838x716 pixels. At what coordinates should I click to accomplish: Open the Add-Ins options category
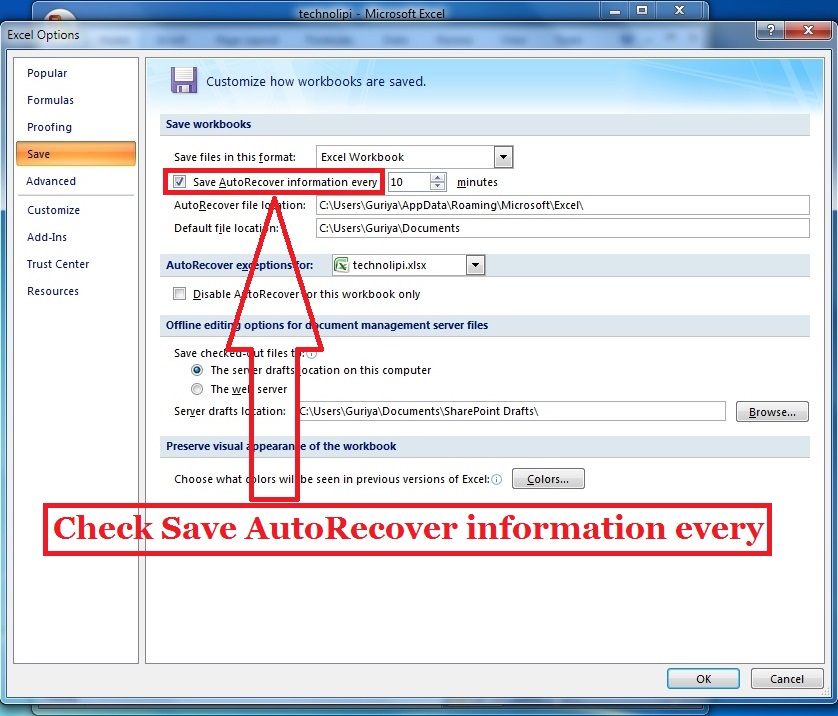(x=47, y=237)
